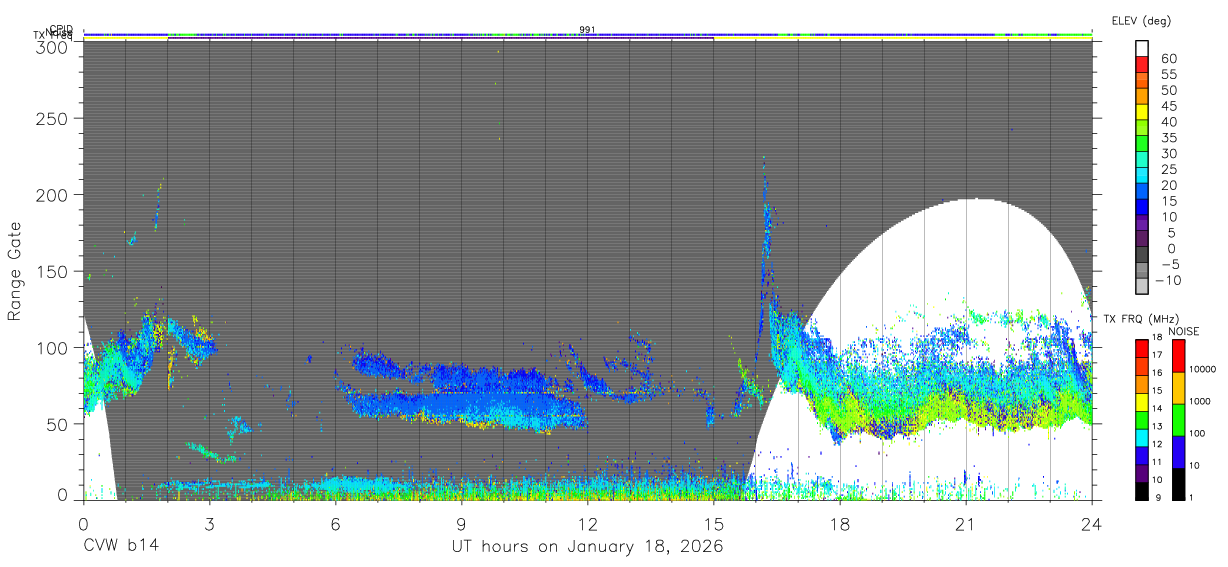The width and height of the screenshot is (1228, 567).
Task: Click the 60 label in ELEV legend
Action: coord(1169,58)
